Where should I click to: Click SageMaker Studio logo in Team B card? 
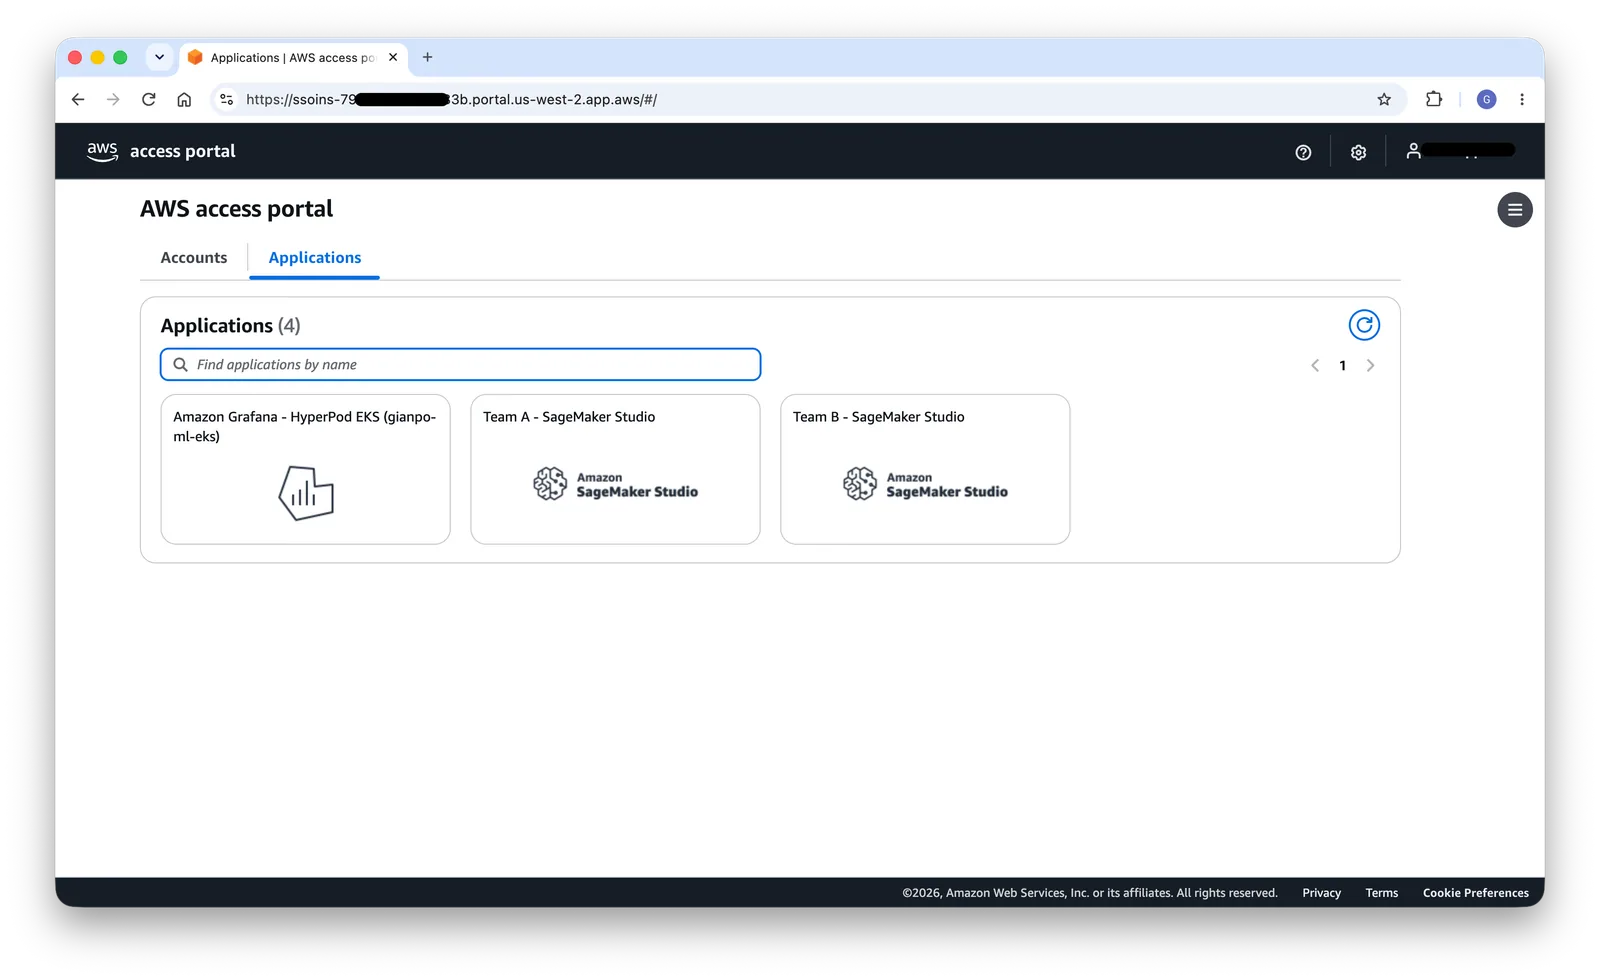(925, 484)
